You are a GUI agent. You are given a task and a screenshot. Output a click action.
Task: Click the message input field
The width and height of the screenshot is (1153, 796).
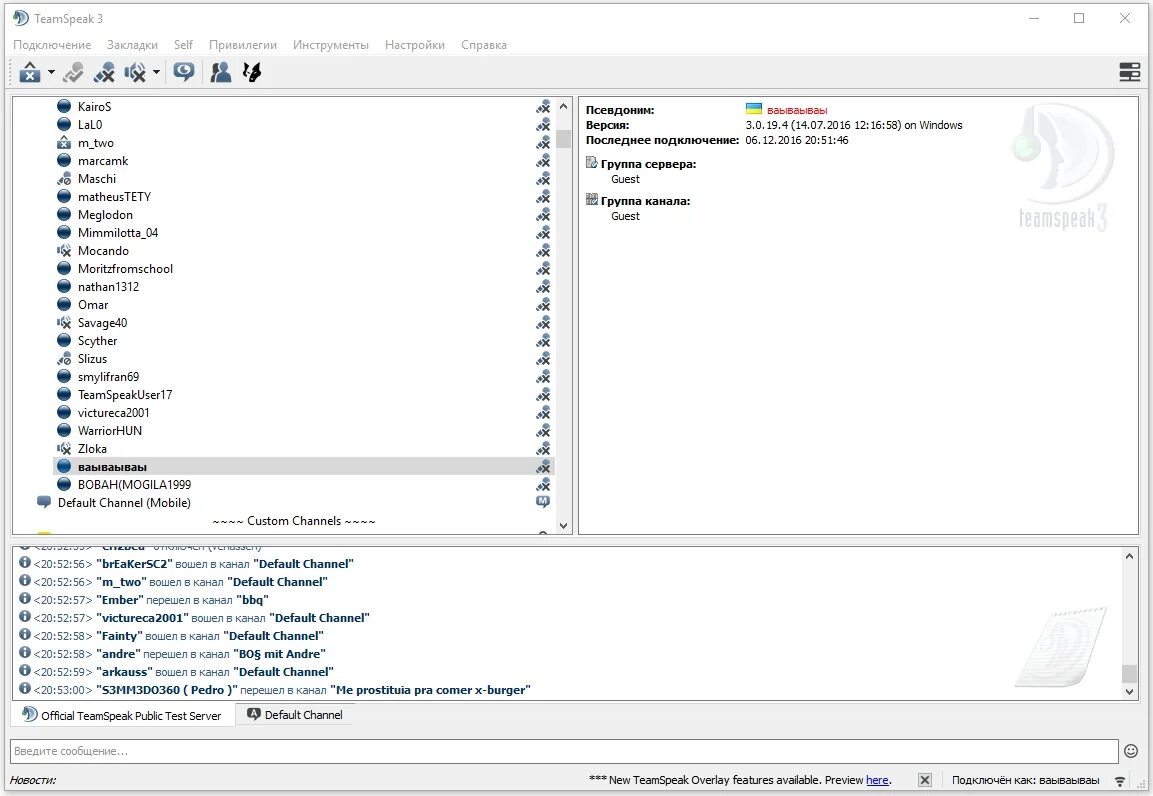pyautogui.click(x=564, y=751)
